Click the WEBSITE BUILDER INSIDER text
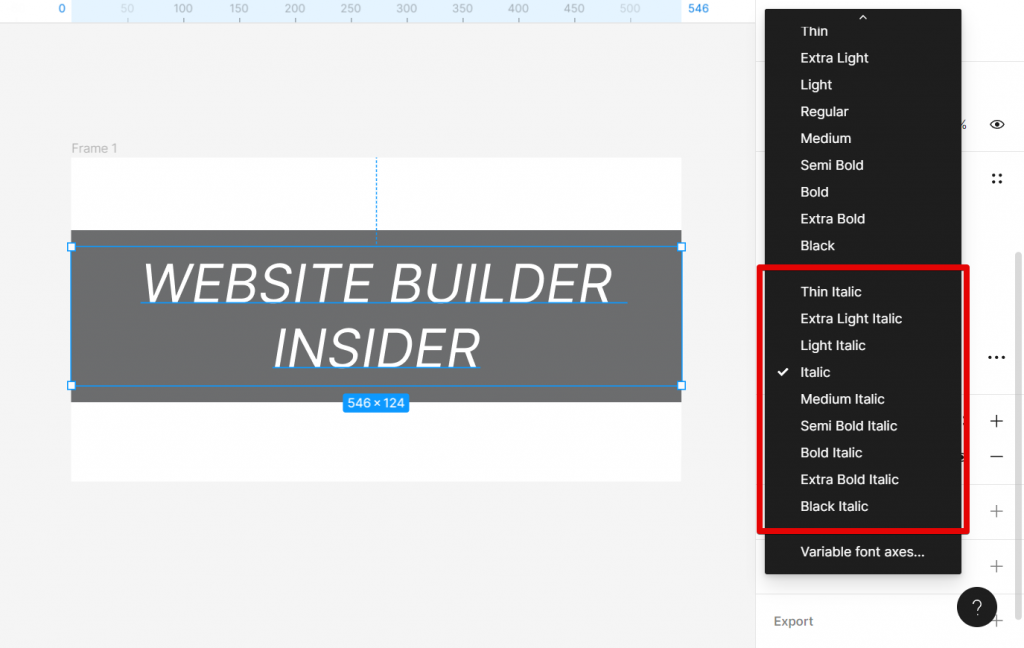 377,316
